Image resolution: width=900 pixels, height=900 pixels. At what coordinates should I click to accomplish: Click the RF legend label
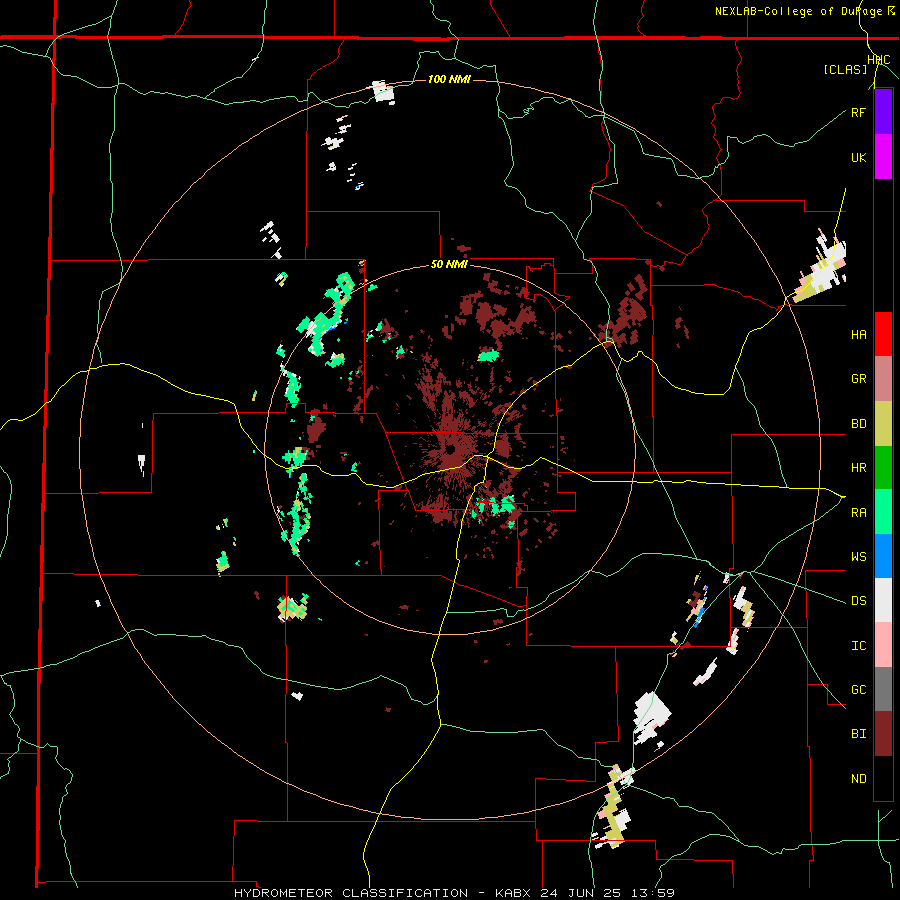coord(858,112)
